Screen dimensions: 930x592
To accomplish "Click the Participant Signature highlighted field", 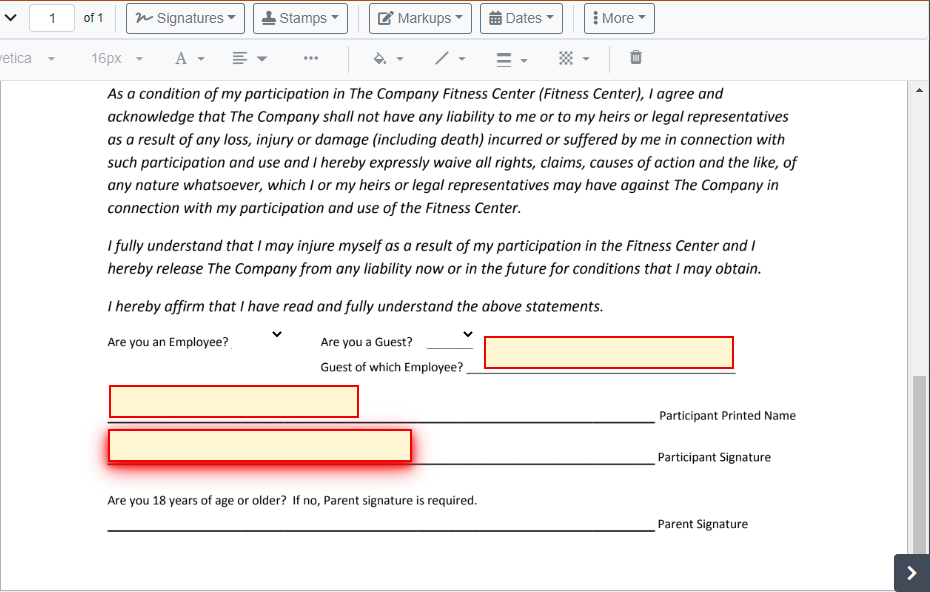I will click(259, 445).
